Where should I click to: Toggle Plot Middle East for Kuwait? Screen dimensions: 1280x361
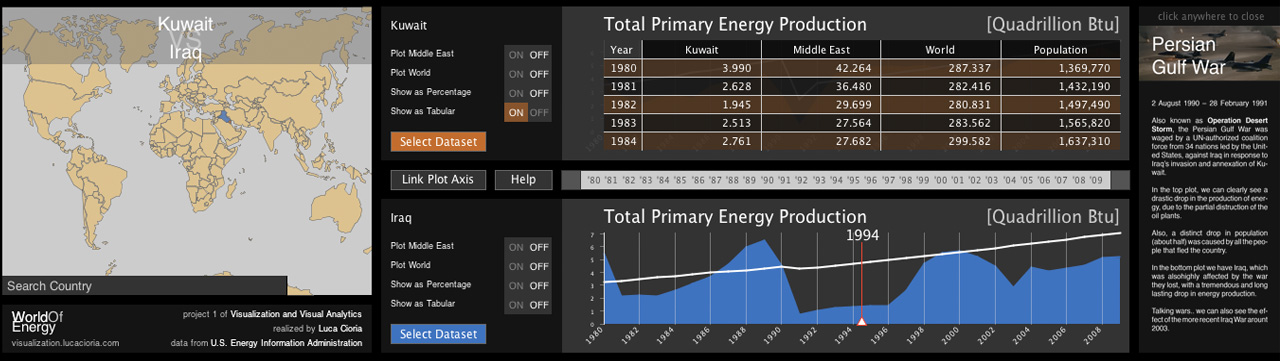pyautogui.click(x=528, y=54)
